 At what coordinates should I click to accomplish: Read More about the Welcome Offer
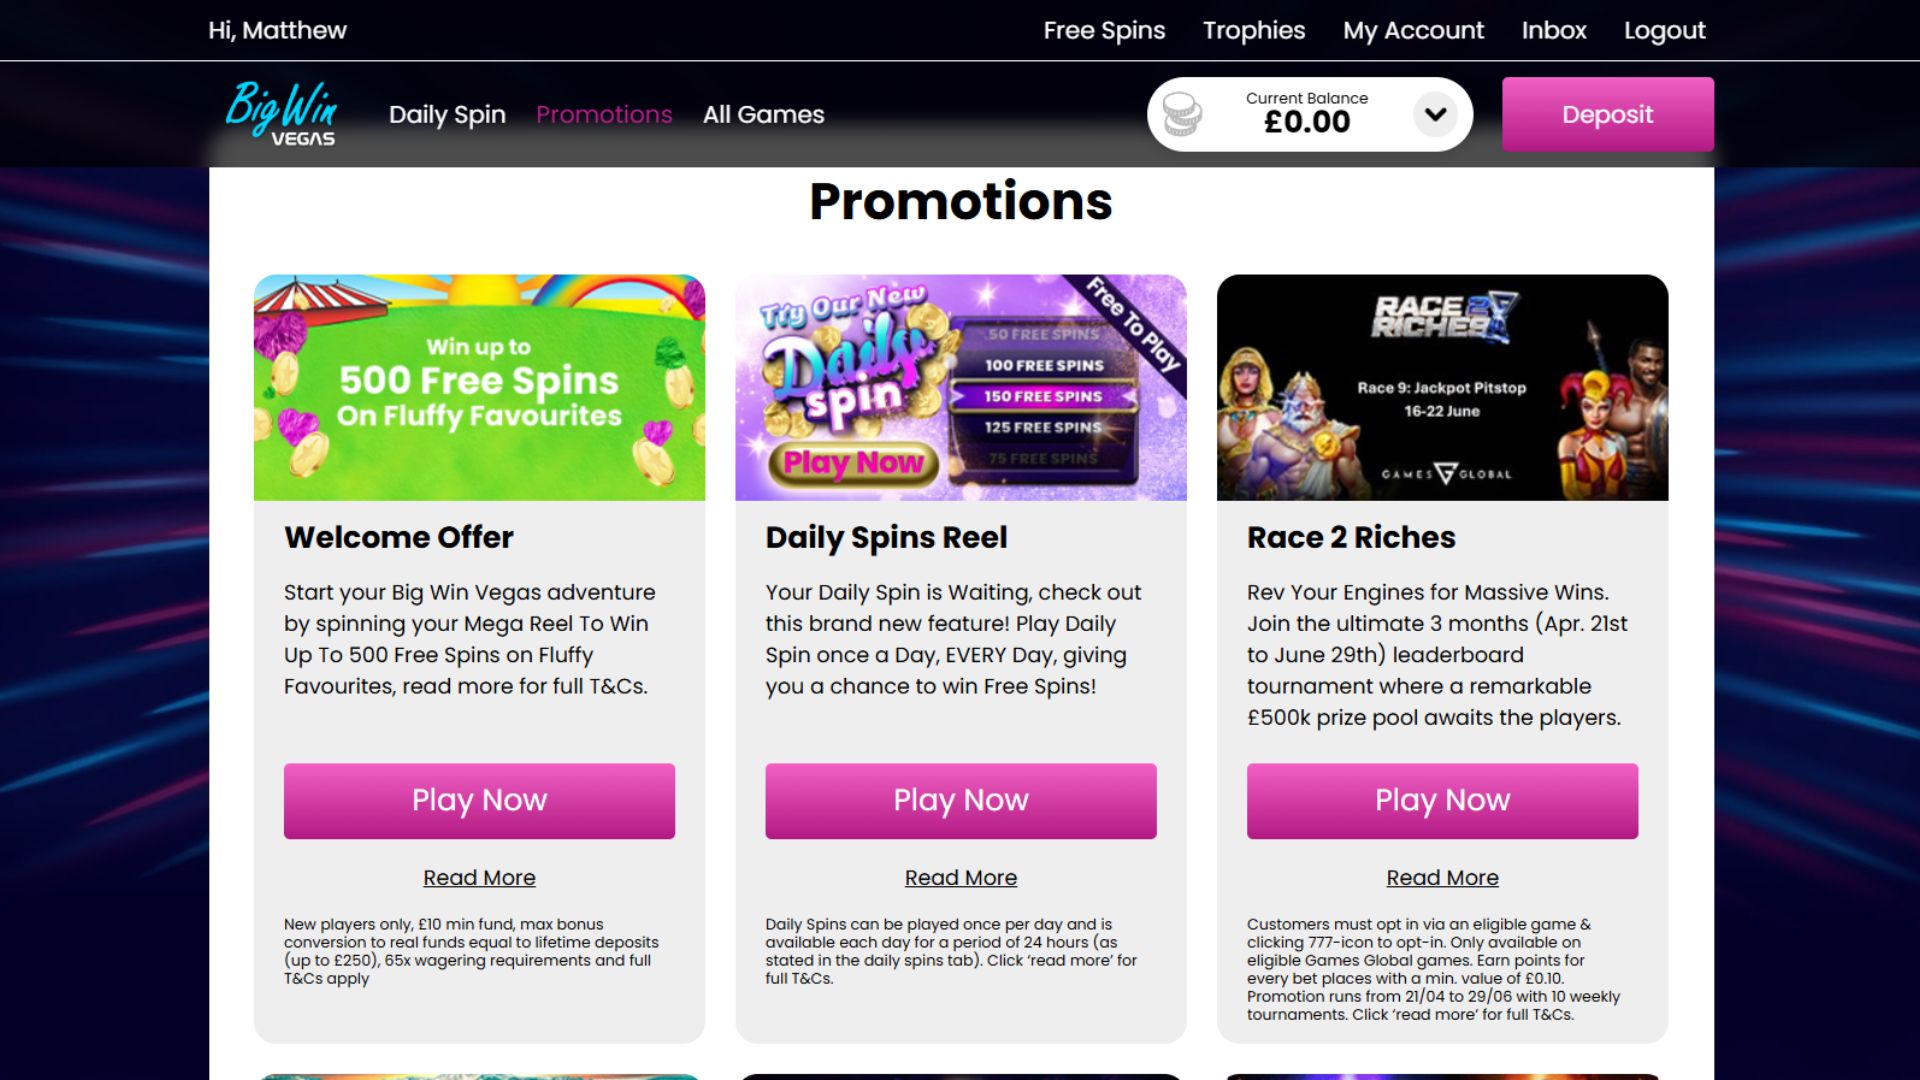(x=479, y=878)
